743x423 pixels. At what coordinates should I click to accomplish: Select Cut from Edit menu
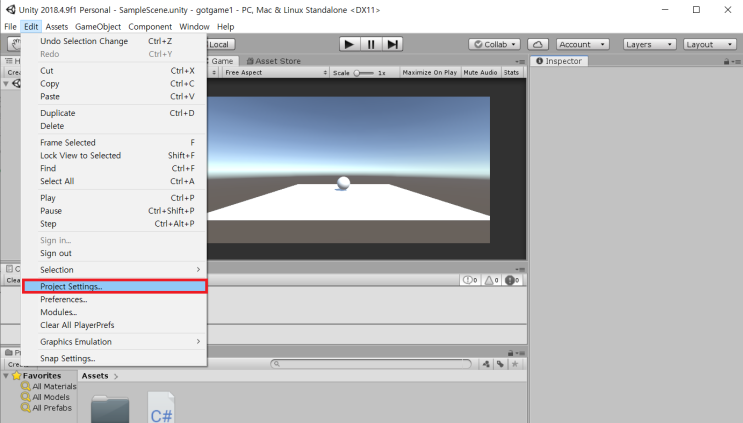point(114,71)
